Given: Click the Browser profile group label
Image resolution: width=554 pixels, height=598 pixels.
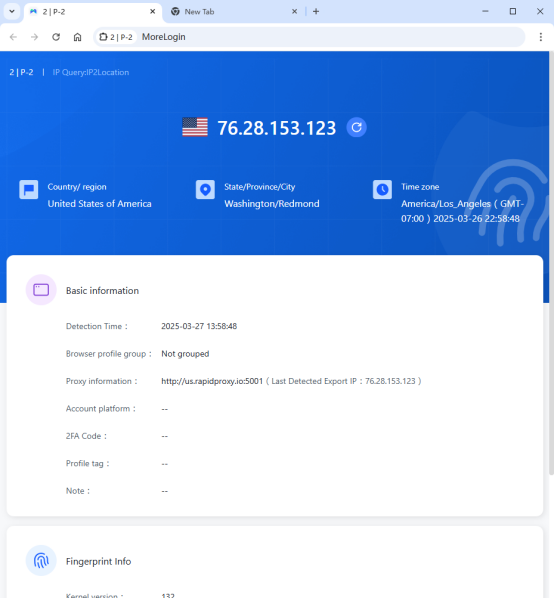Looking at the screenshot, I should click(109, 354).
